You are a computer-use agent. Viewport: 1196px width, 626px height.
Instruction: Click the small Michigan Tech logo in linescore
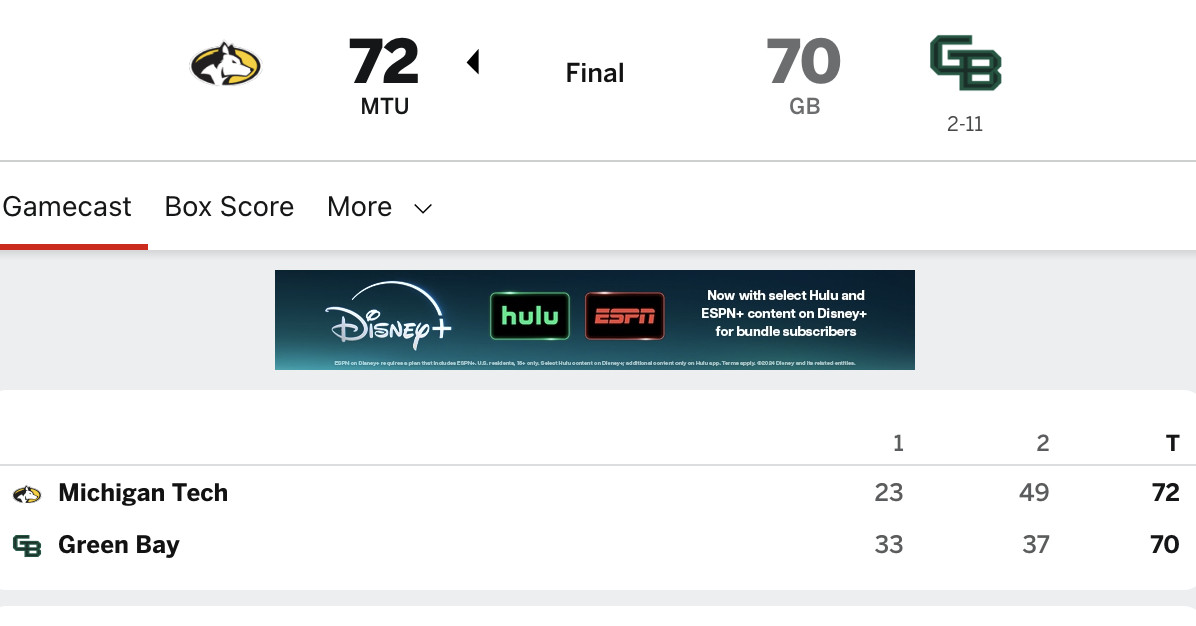coord(26,494)
